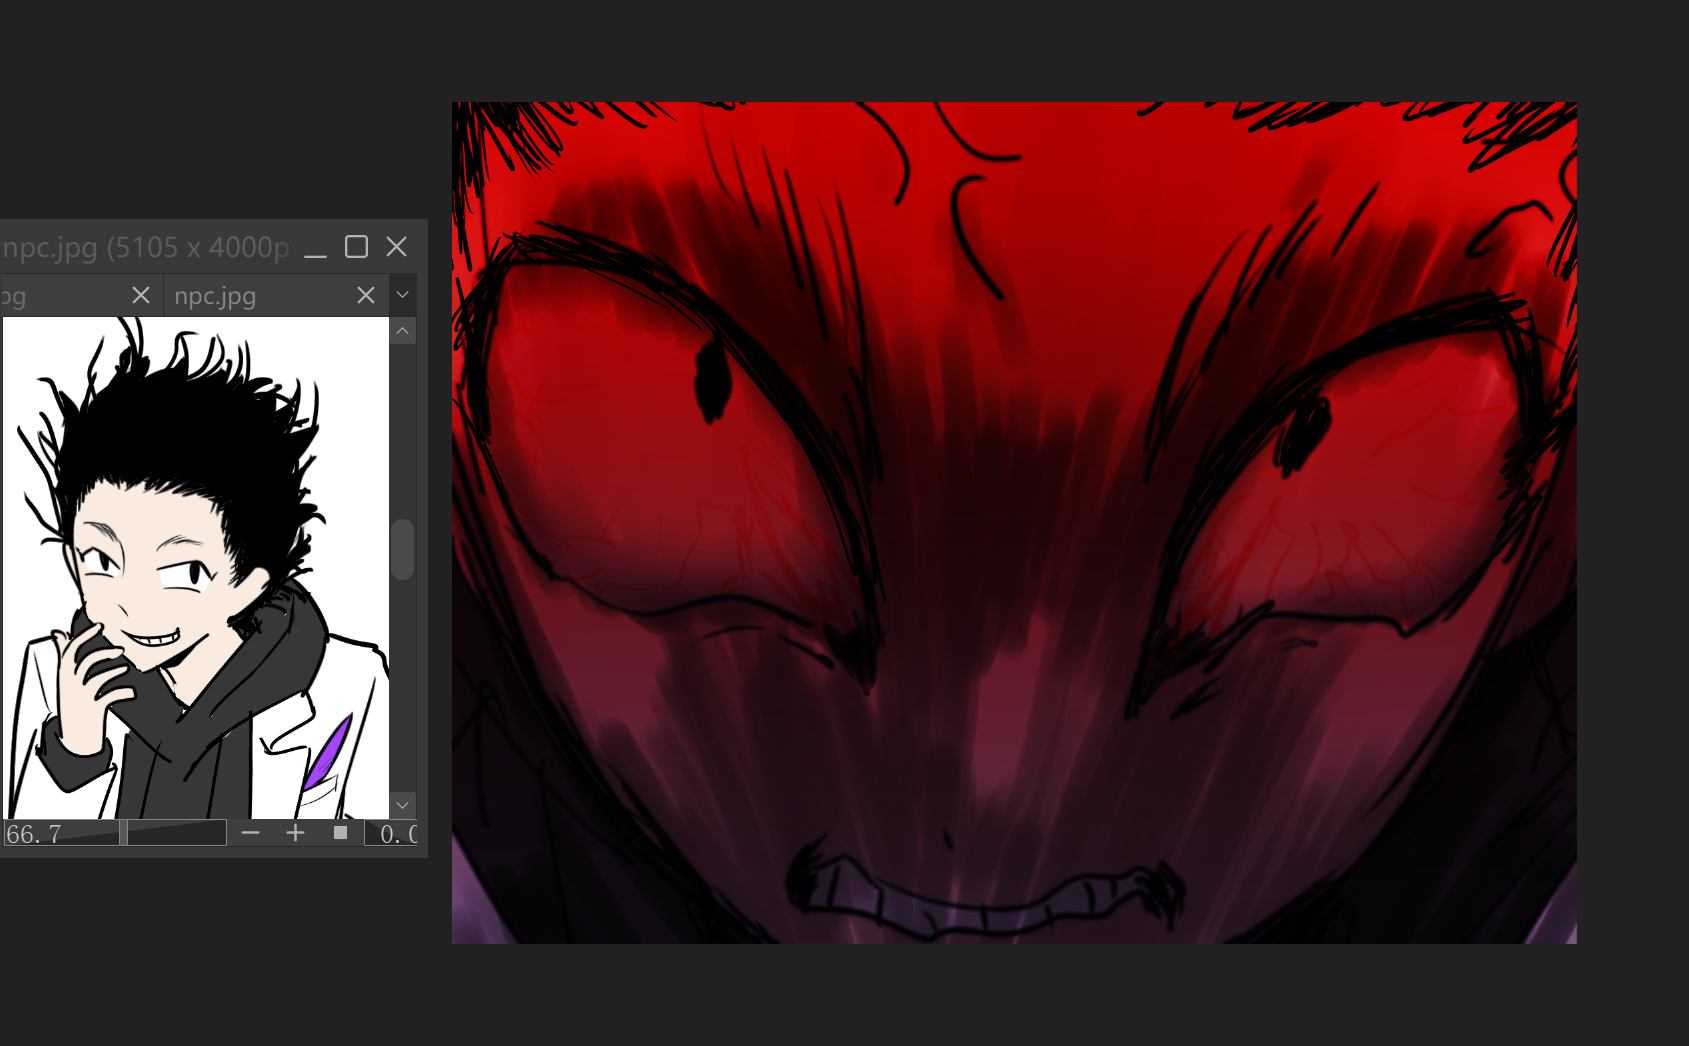Close the npc.jpg tab
Viewport: 1689px width, 1046px height.
coord(366,295)
